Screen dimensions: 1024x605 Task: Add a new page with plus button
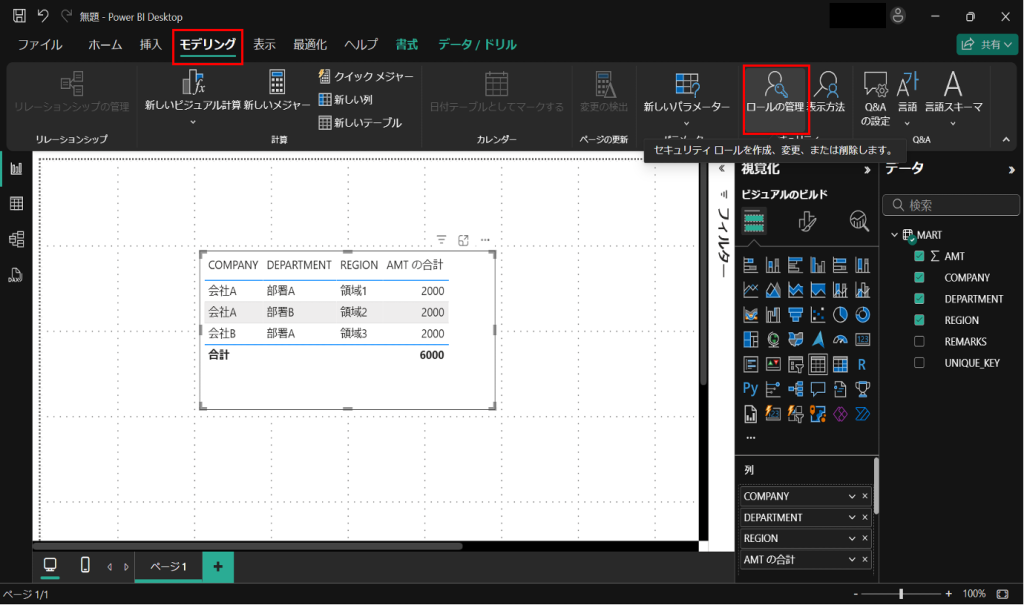pos(217,566)
